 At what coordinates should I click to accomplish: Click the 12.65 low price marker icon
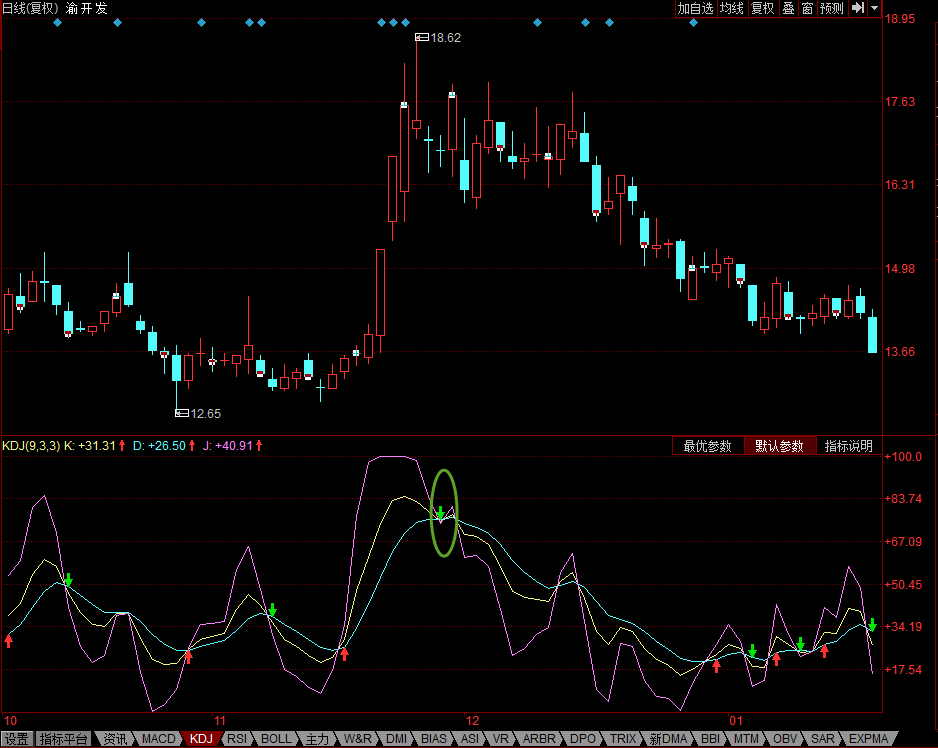(x=182, y=413)
